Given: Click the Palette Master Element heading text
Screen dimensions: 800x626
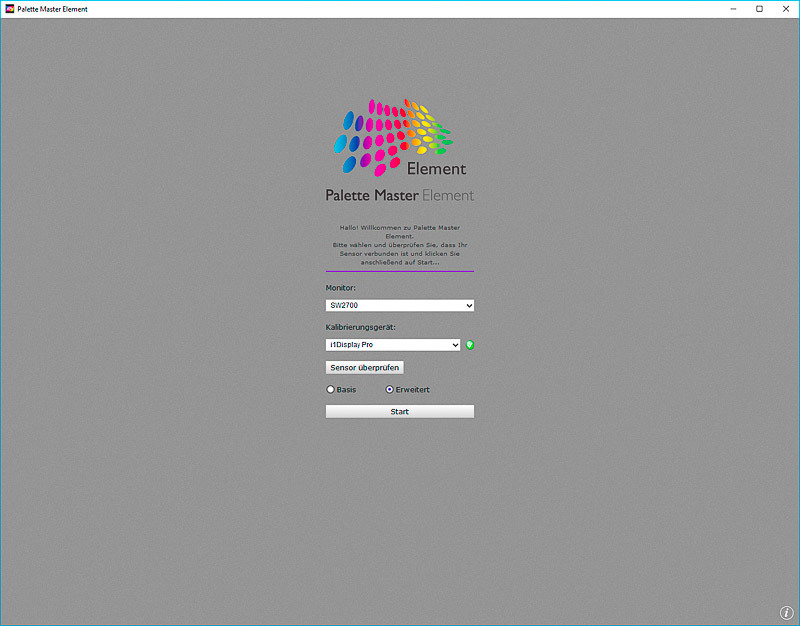Looking at the screenshot, I should (399, 195).
